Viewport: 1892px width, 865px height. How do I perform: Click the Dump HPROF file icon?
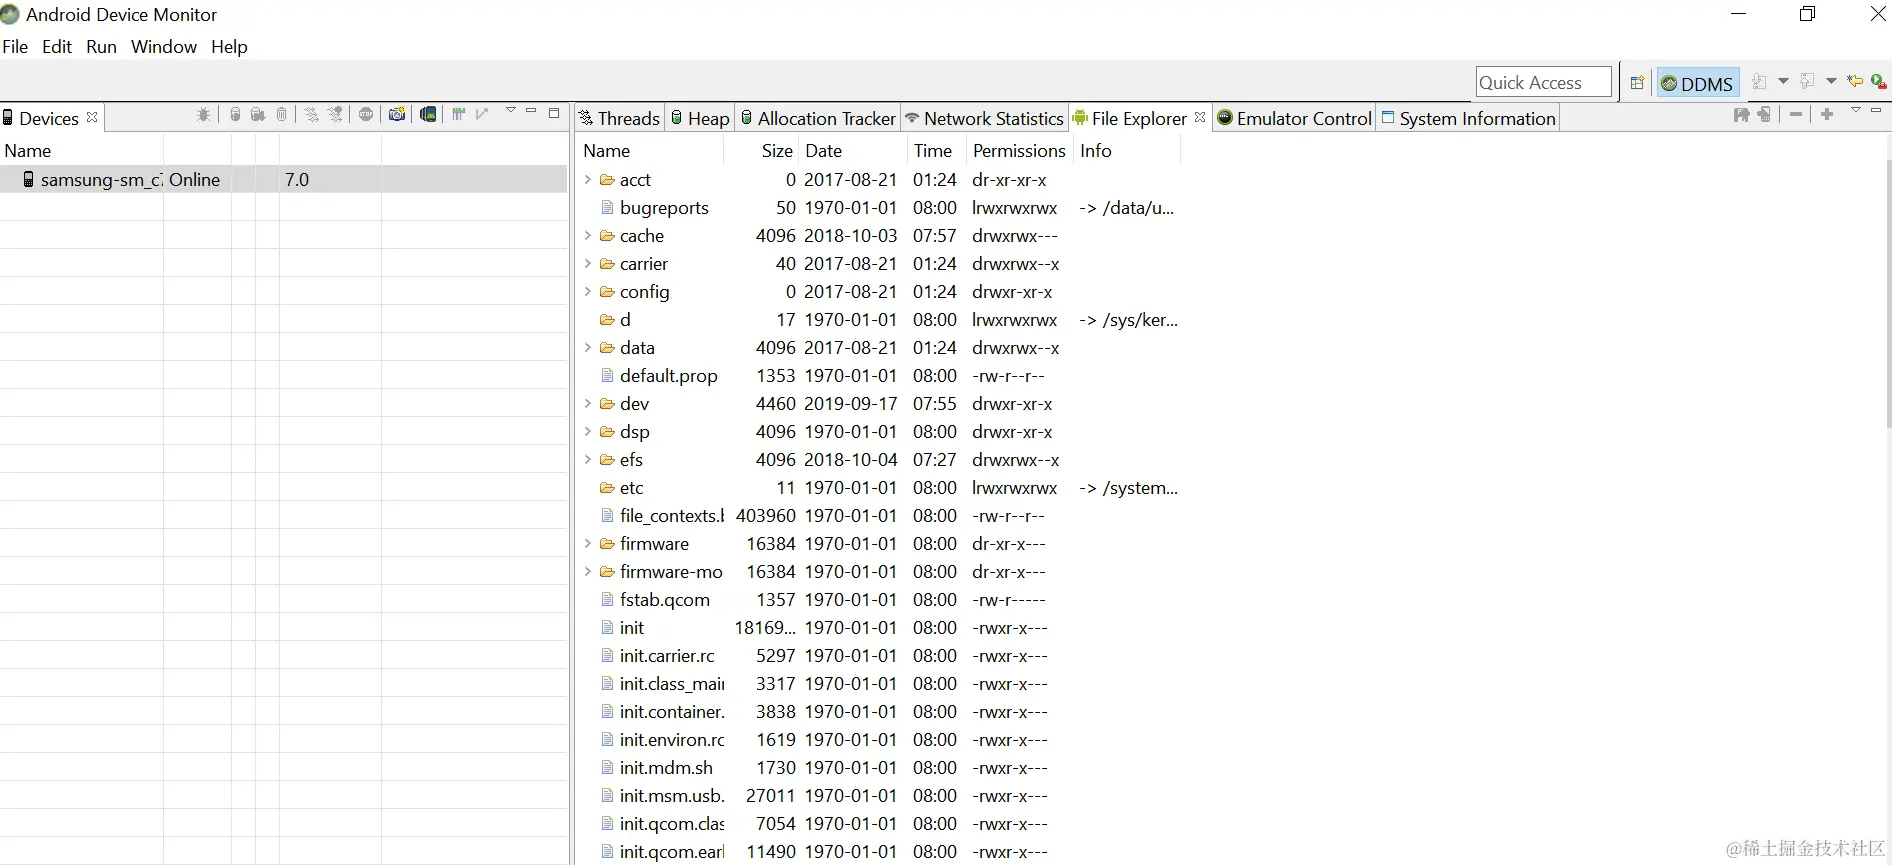click(258, 115)
